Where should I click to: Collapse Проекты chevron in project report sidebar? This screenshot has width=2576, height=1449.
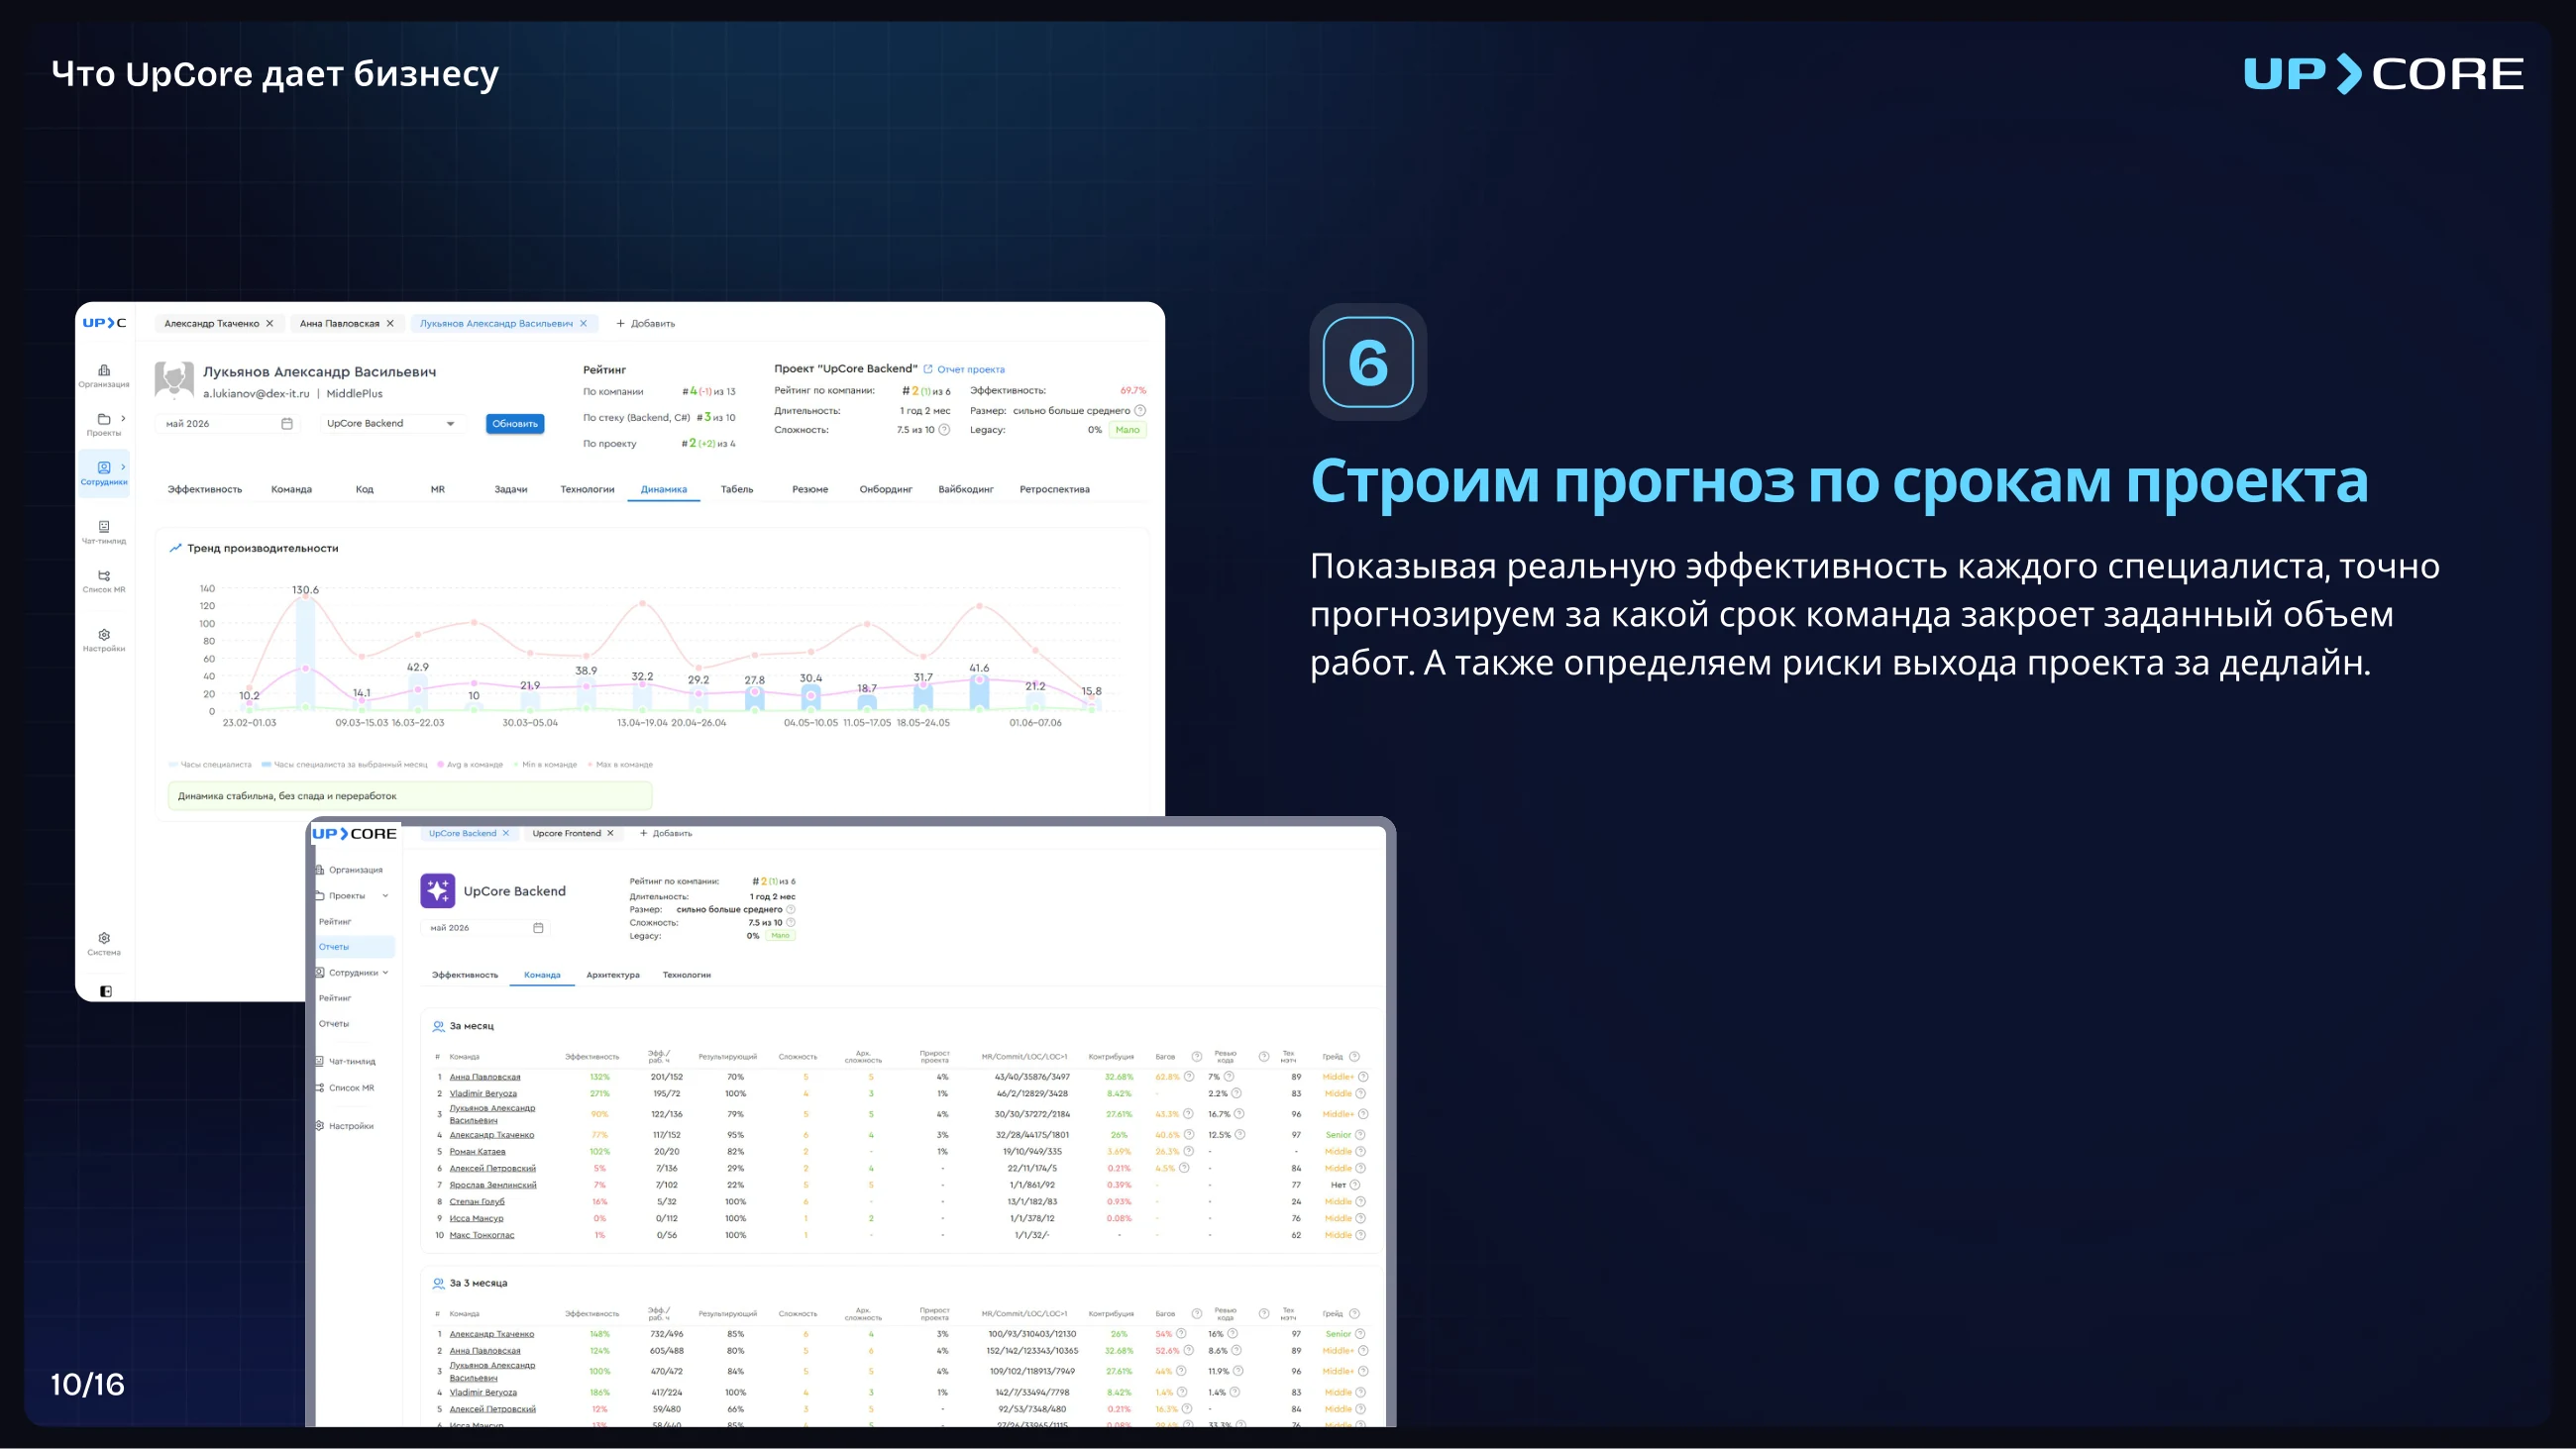pyautogui.click(x=385, y=896)
